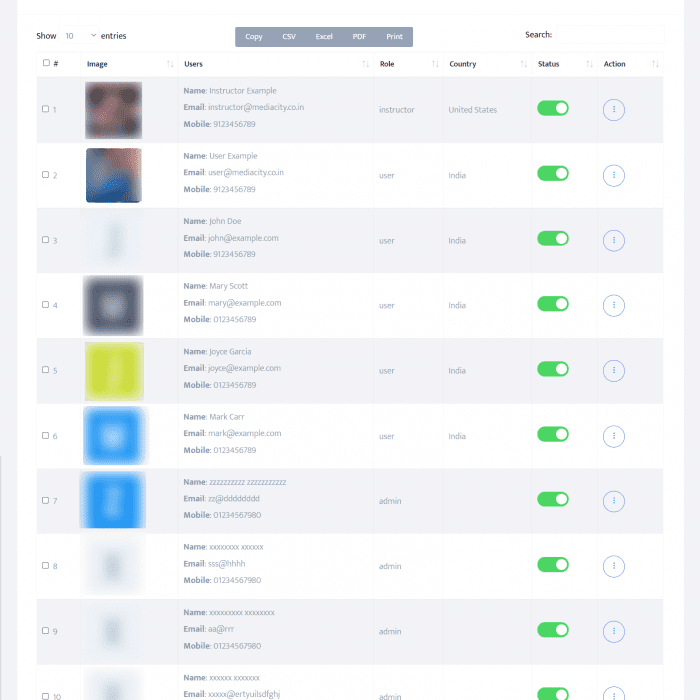Open the entries-per-page dropdown
This screenshot has width=700, height=700.
tap(80, 36)
